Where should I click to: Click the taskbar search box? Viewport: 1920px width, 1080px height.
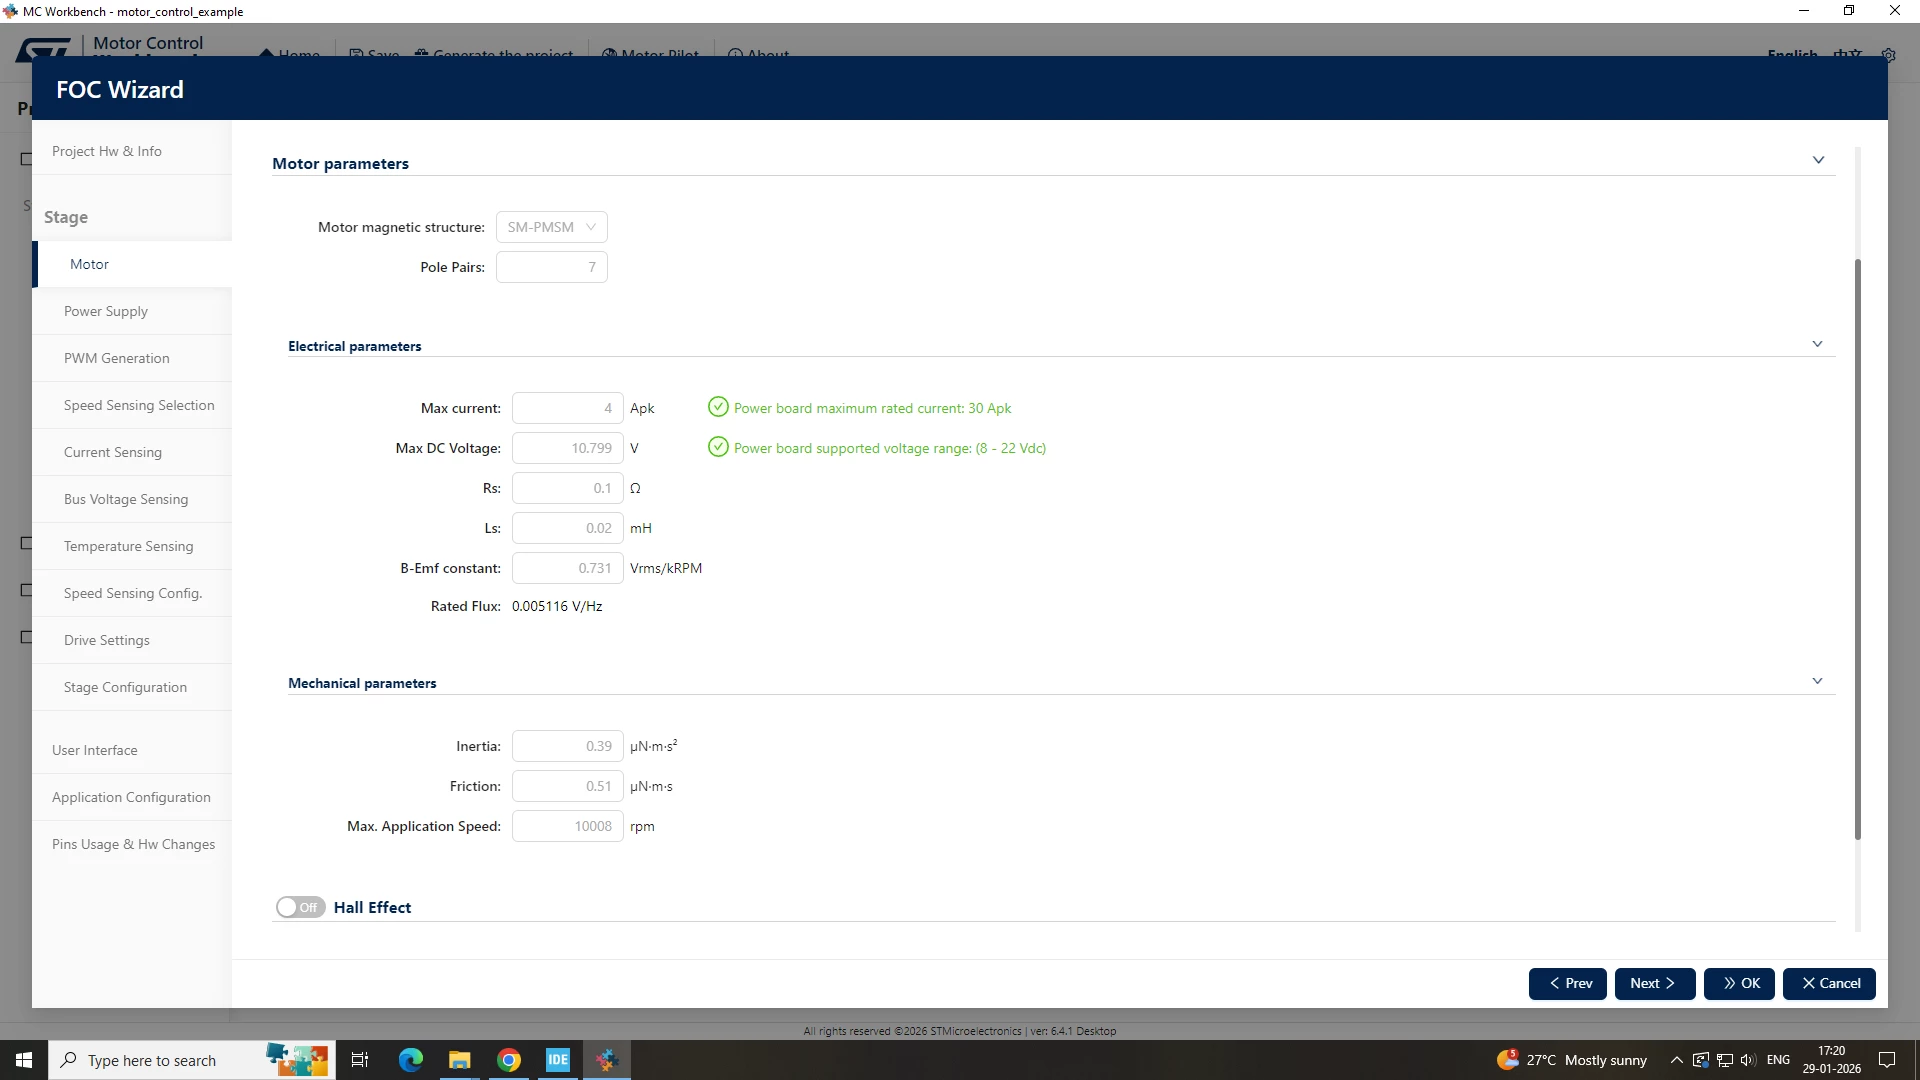(190, 1060)
